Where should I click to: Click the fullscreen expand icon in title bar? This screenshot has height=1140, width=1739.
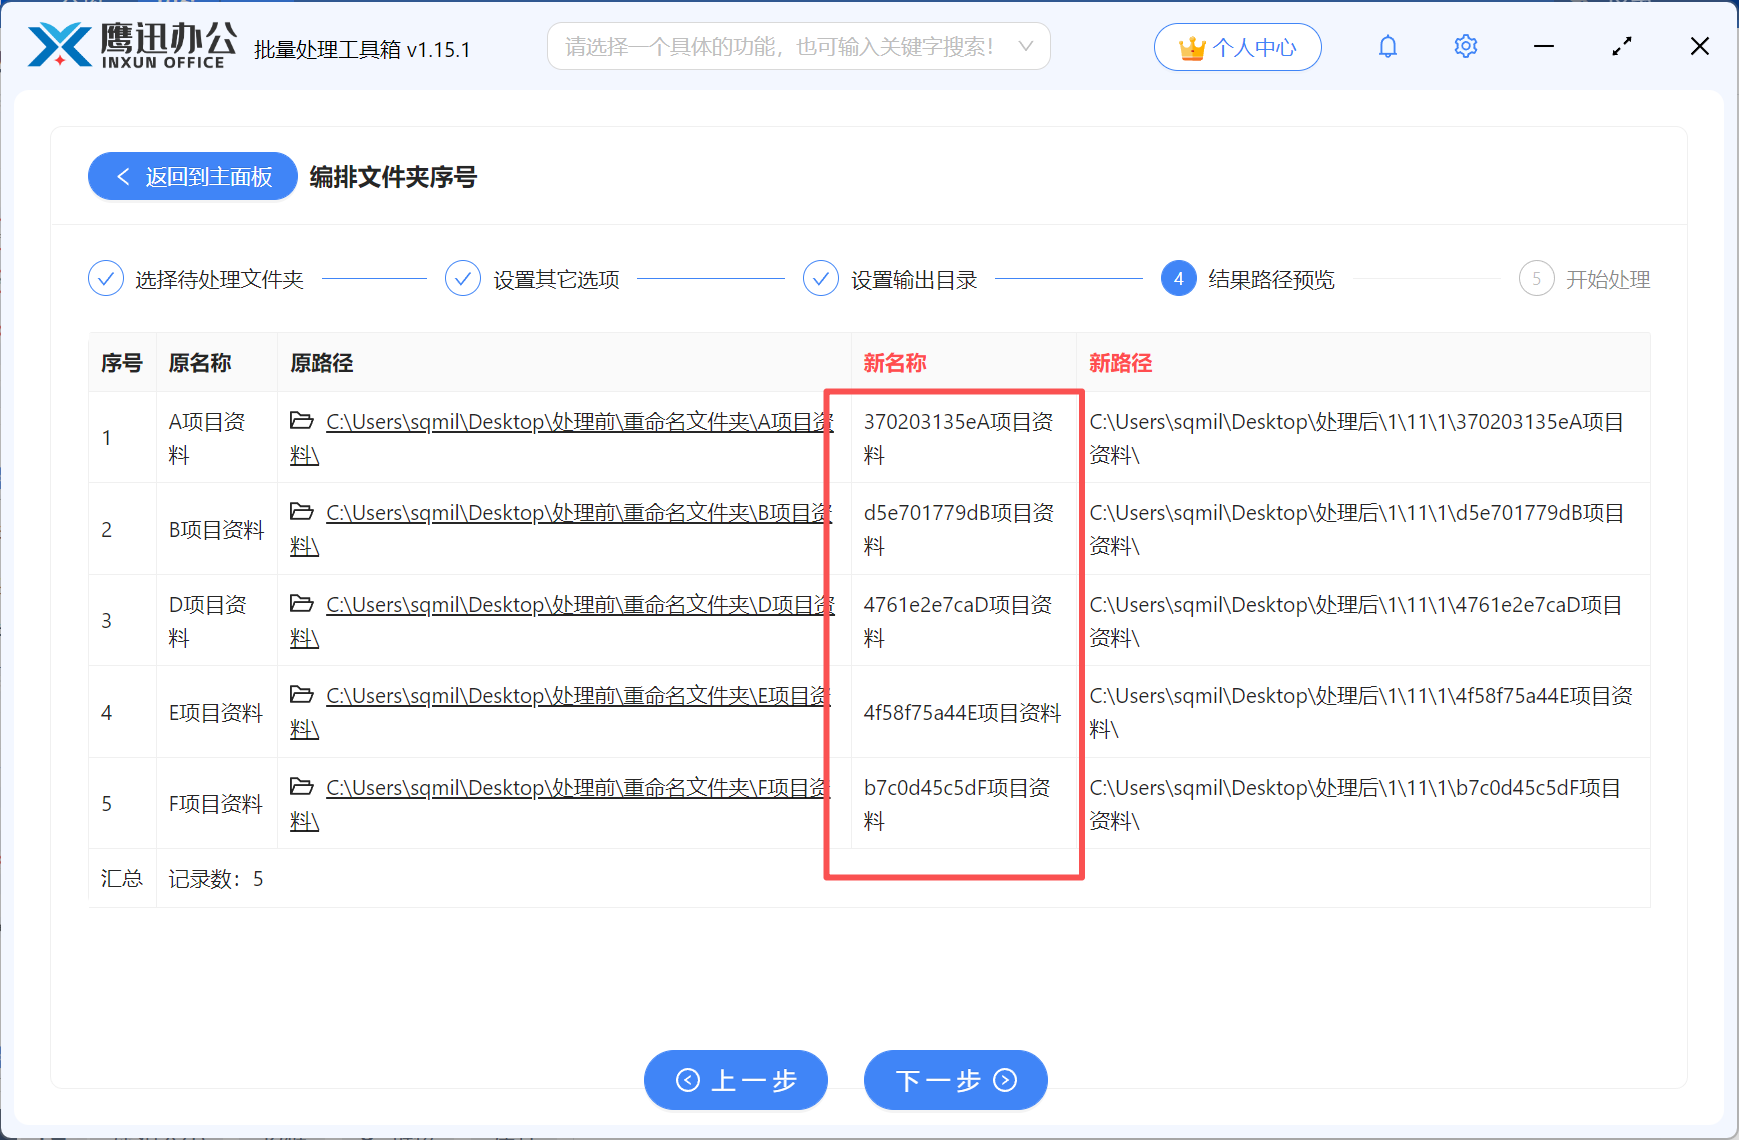[x=1622, y=46]
